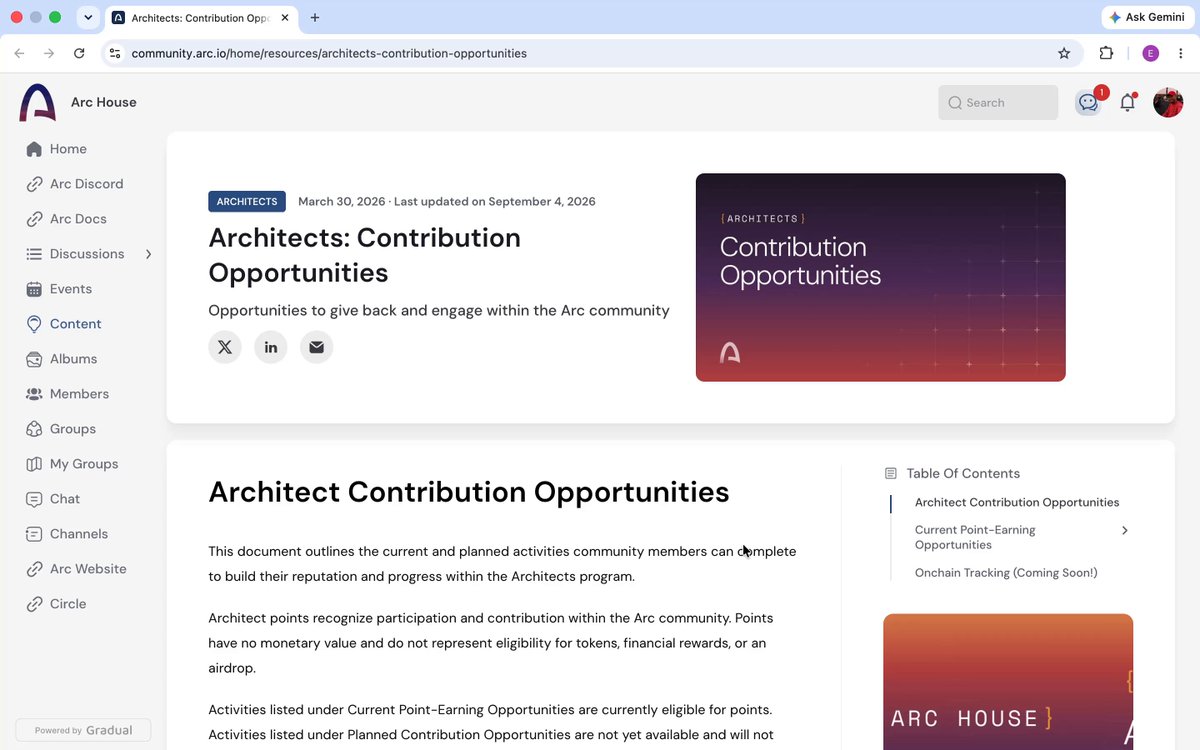Screen dimensions: 1200x750
Task: Click the Arc House card thumbnail
Action: click(1008, 682)
